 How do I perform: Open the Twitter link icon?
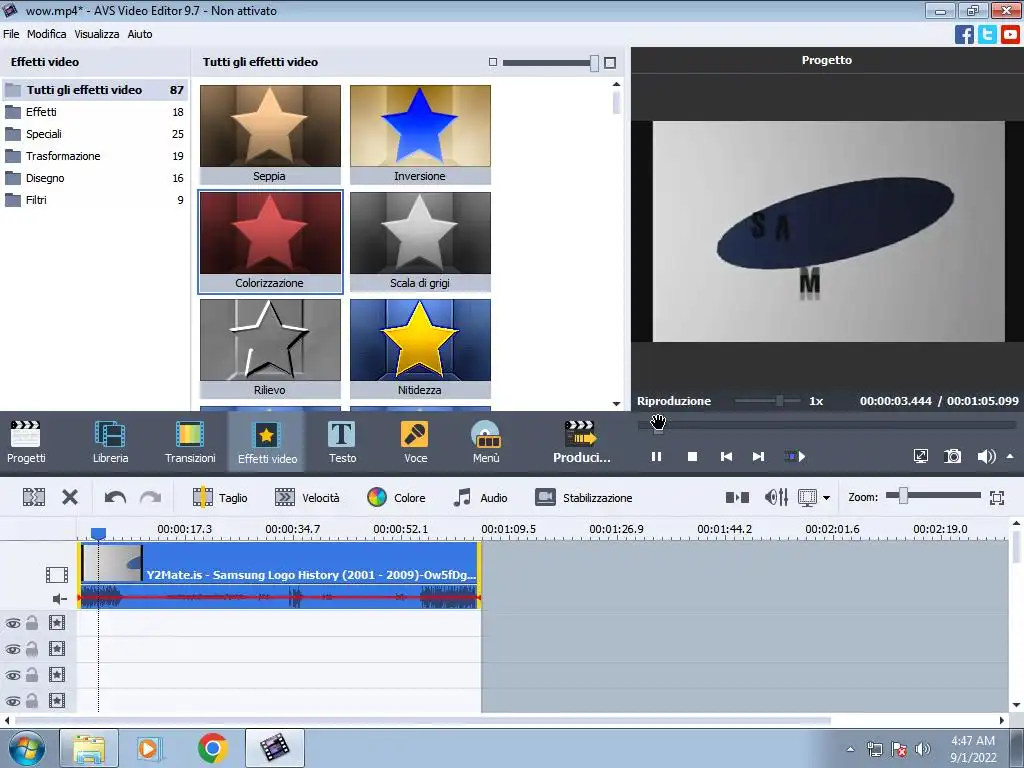(x=987, y=35)
